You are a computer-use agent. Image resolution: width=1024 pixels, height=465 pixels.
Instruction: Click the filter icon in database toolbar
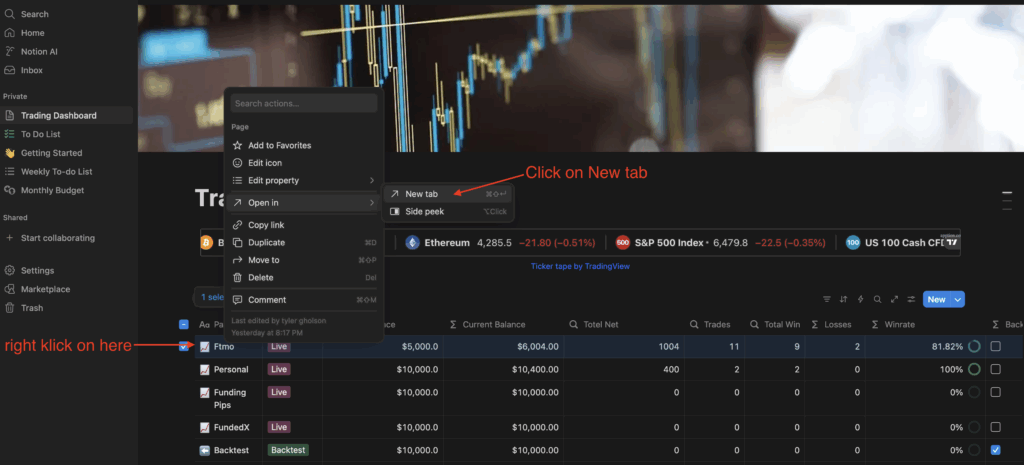pyautogui.click(x=826, y=299)
